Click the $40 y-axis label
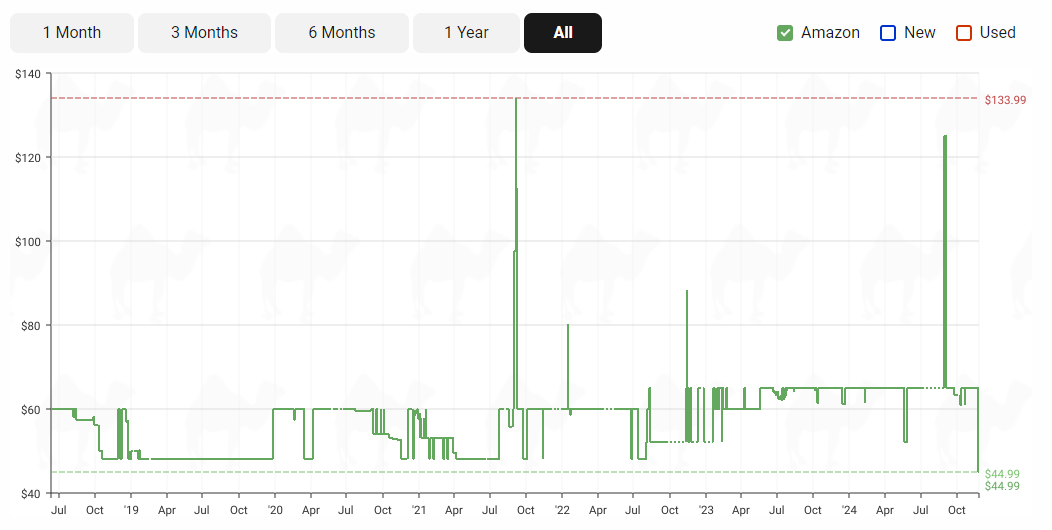The image size is (1052, 530). point(30,494)
